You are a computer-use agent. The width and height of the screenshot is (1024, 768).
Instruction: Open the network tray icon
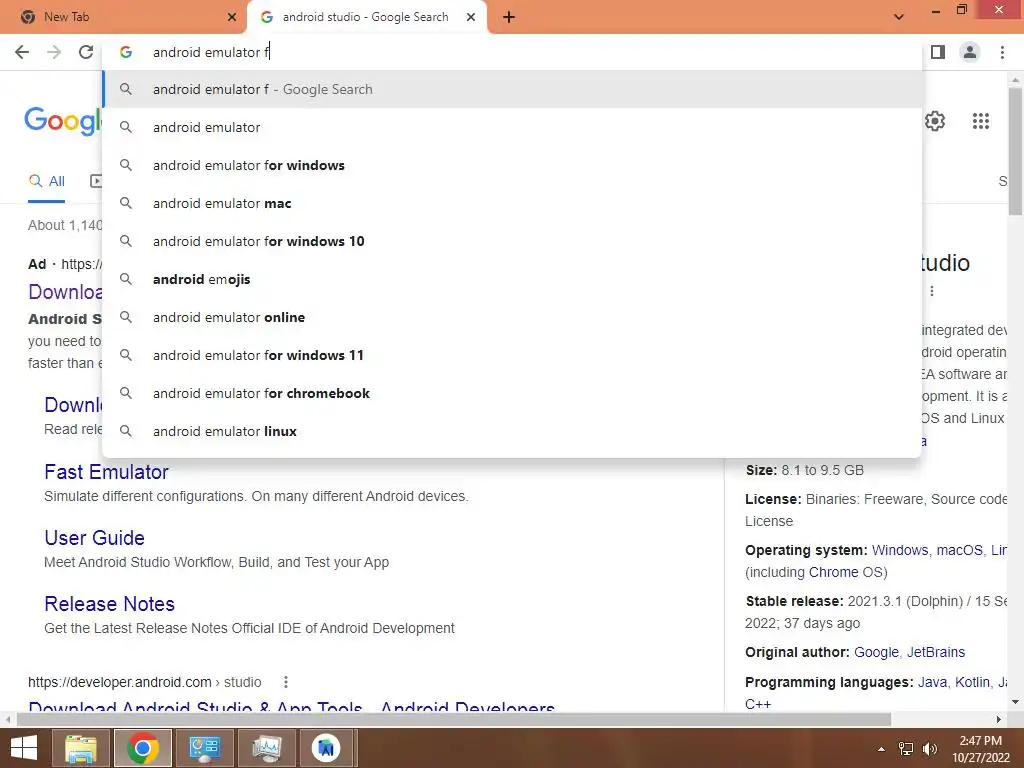click(906, 749)
